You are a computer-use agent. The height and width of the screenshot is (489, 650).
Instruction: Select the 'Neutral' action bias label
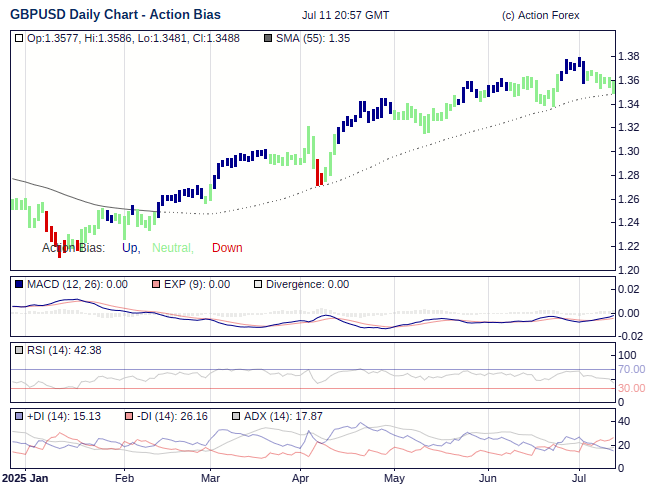[x=172, y=248]
